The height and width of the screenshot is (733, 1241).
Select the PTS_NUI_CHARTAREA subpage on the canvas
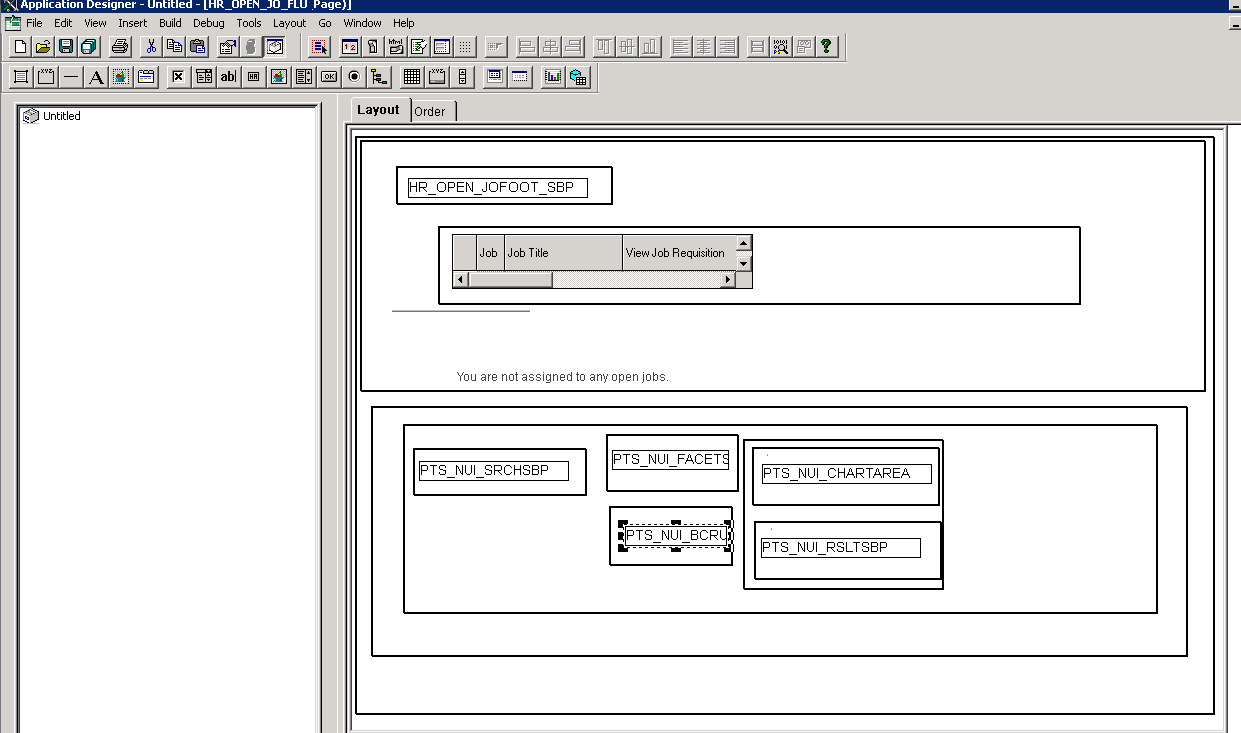[x=845, y=473]
